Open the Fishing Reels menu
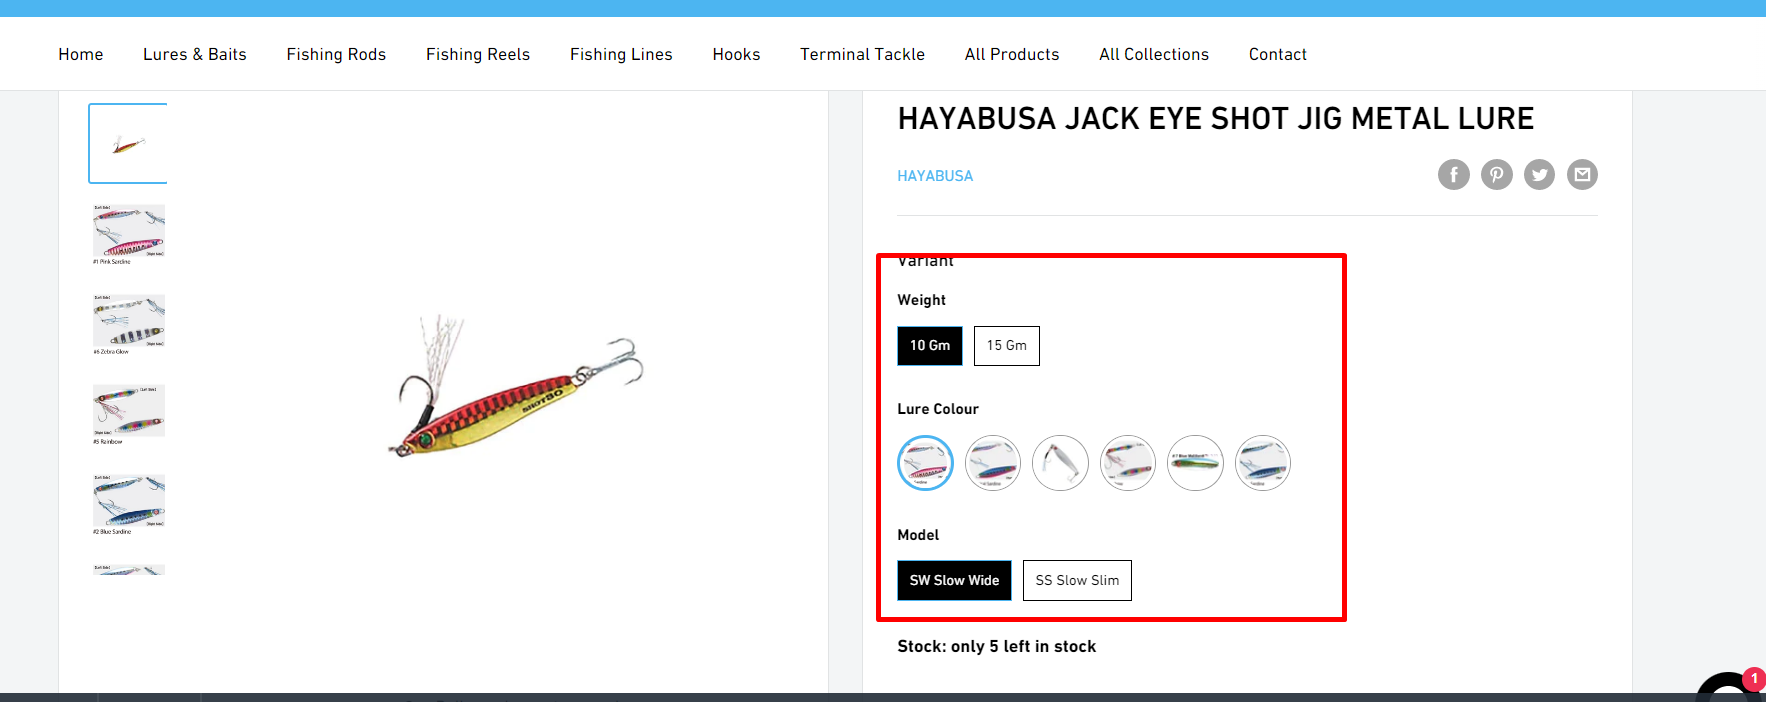This screenshot has width=1766, height=702. [x=478, y=54]
